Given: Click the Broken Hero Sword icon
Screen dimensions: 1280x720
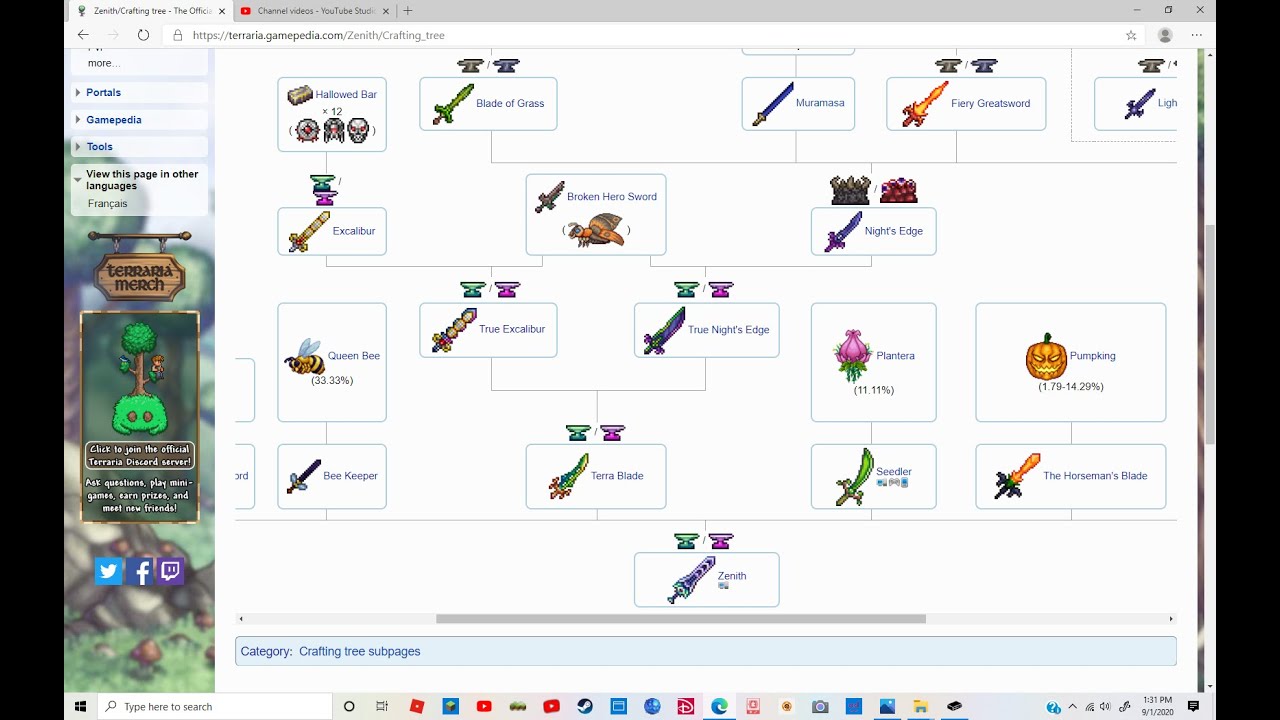Looking at the screenshot, I should pyautogui.click(x=550, y=197).
